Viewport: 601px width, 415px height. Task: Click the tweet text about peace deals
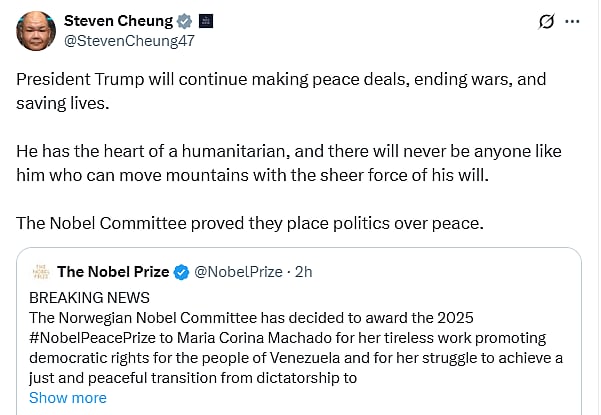(x=280, y=90)
